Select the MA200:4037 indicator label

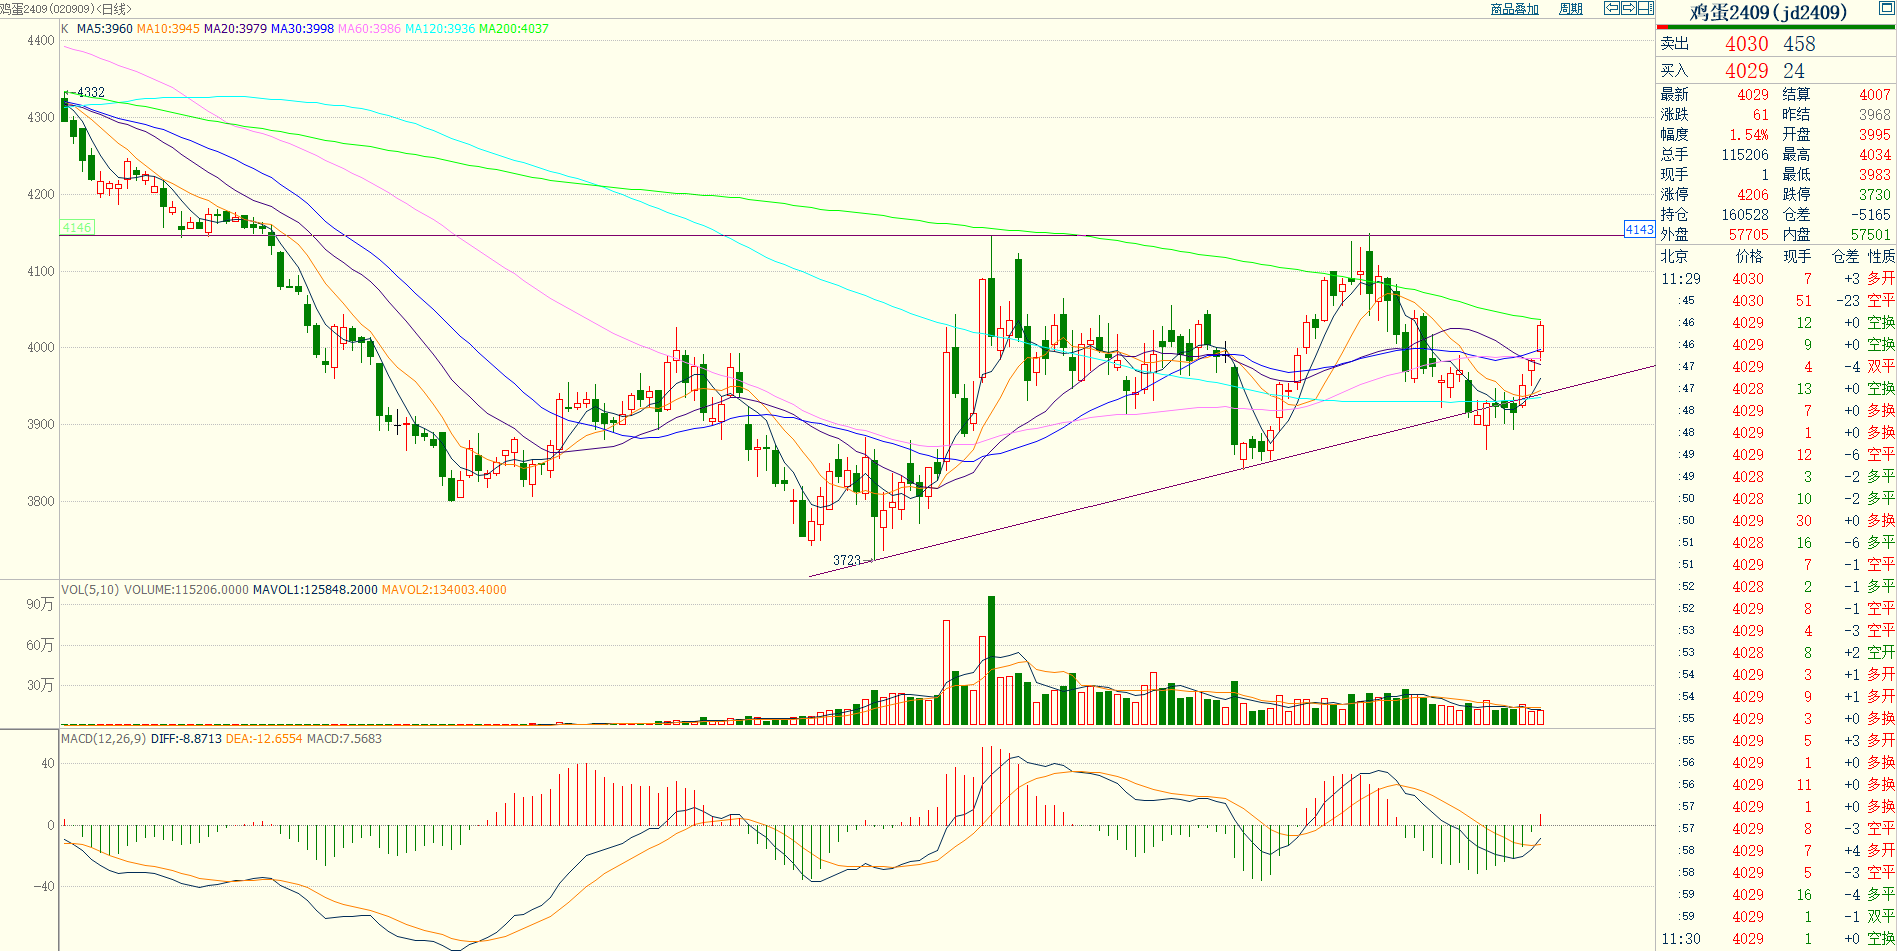click(514, 29)
